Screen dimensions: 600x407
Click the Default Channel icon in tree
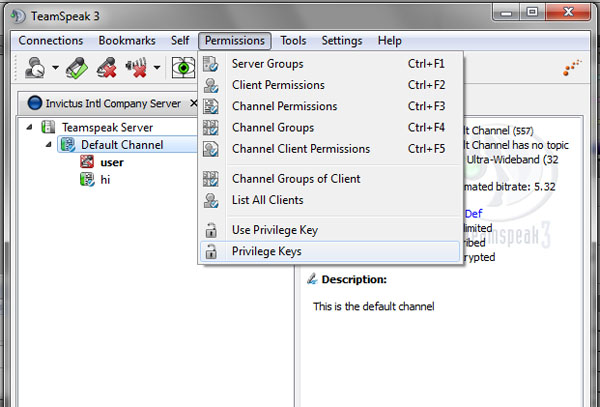[x=68, y=145]
